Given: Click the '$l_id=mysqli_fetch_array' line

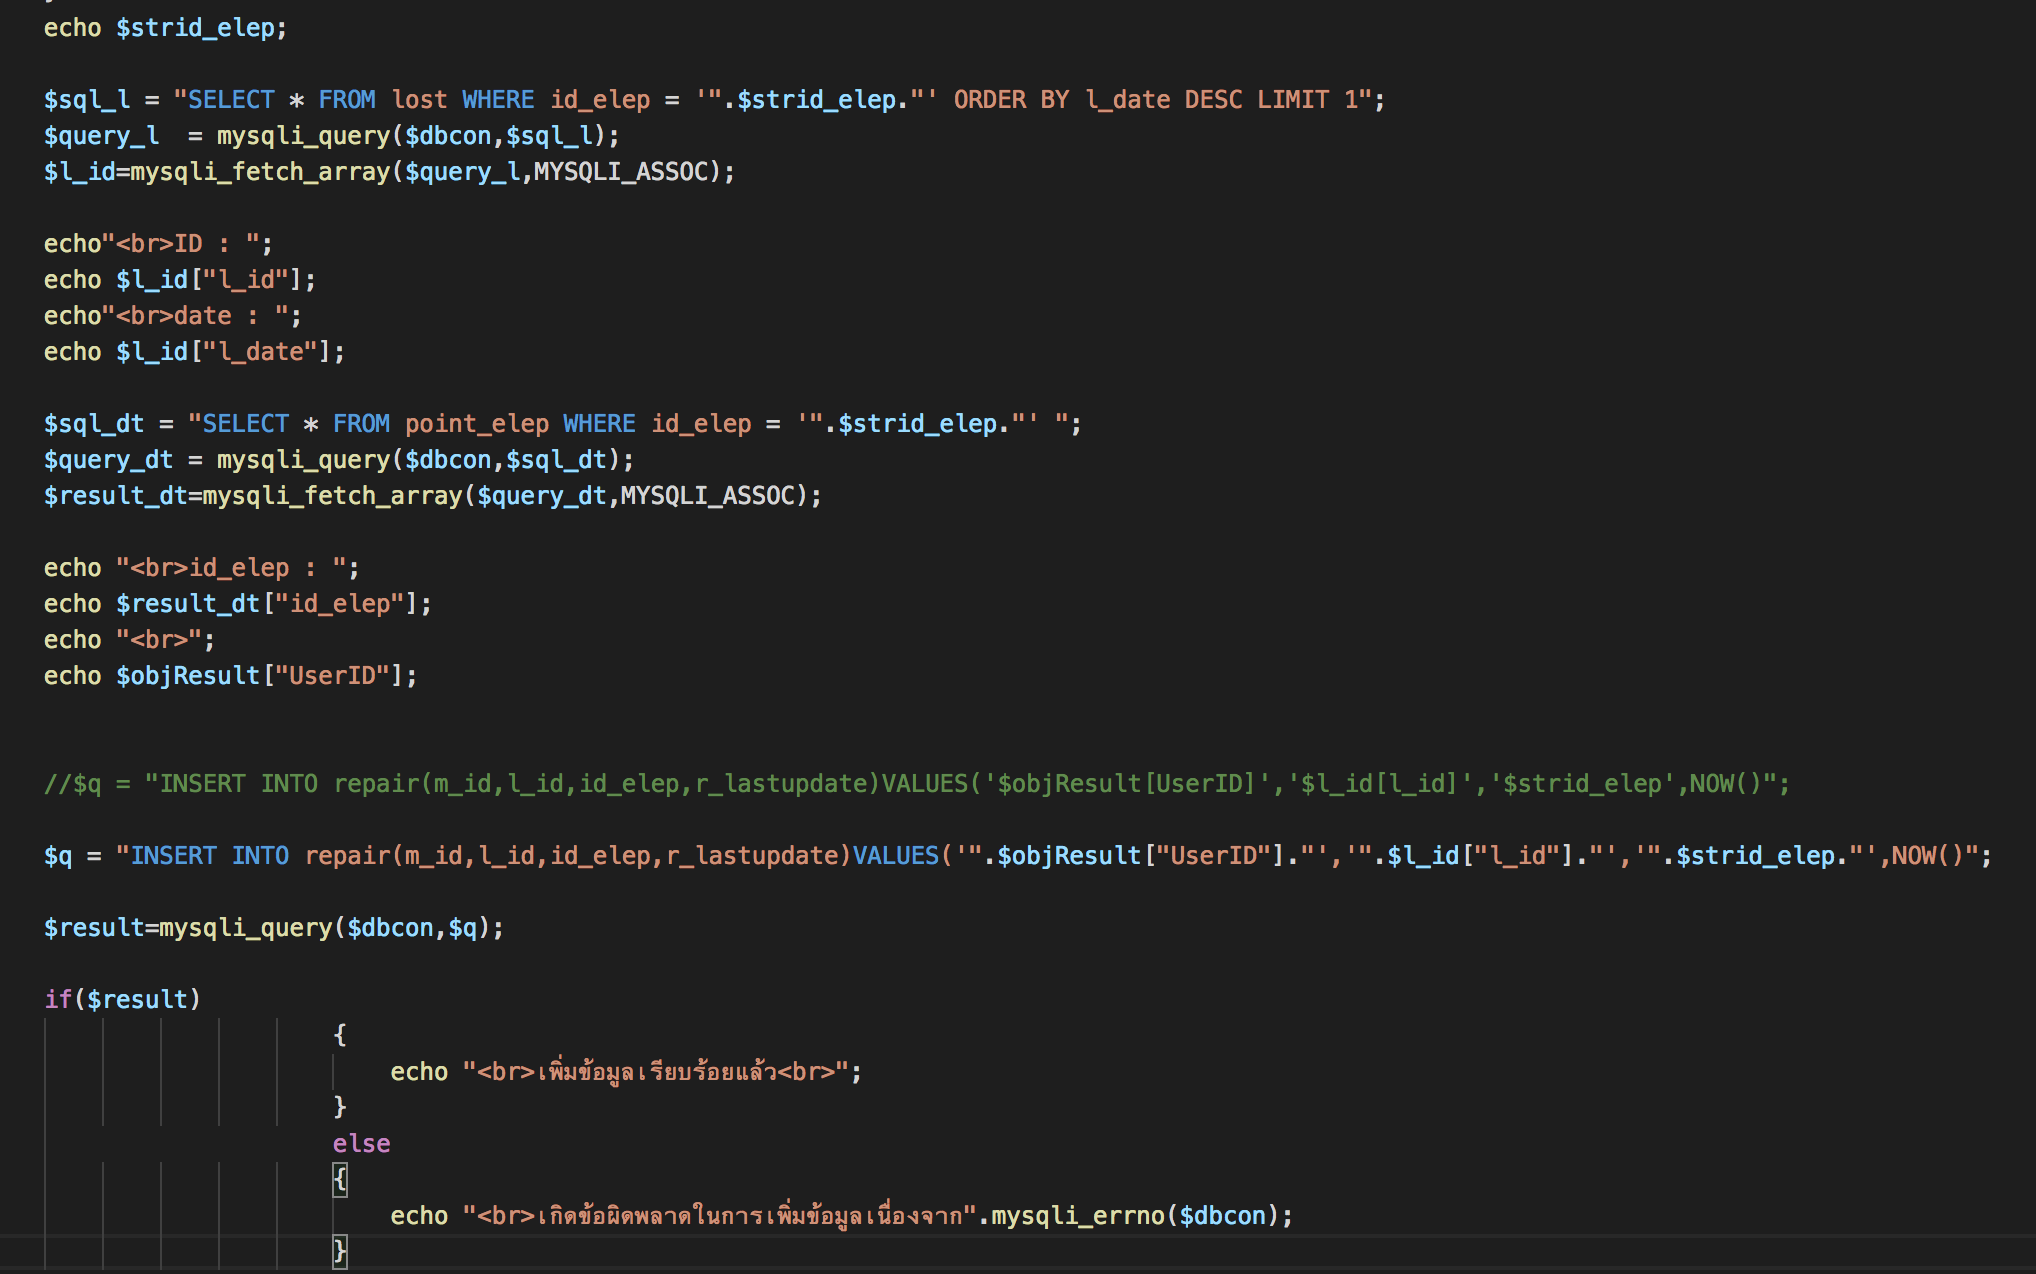Looking at the screenshot, I should [x=389, y=172].
